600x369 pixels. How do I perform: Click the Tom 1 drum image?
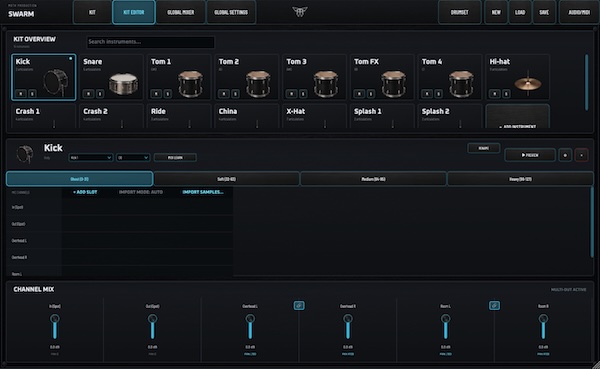pyautogui.click(x=191, y=83)
